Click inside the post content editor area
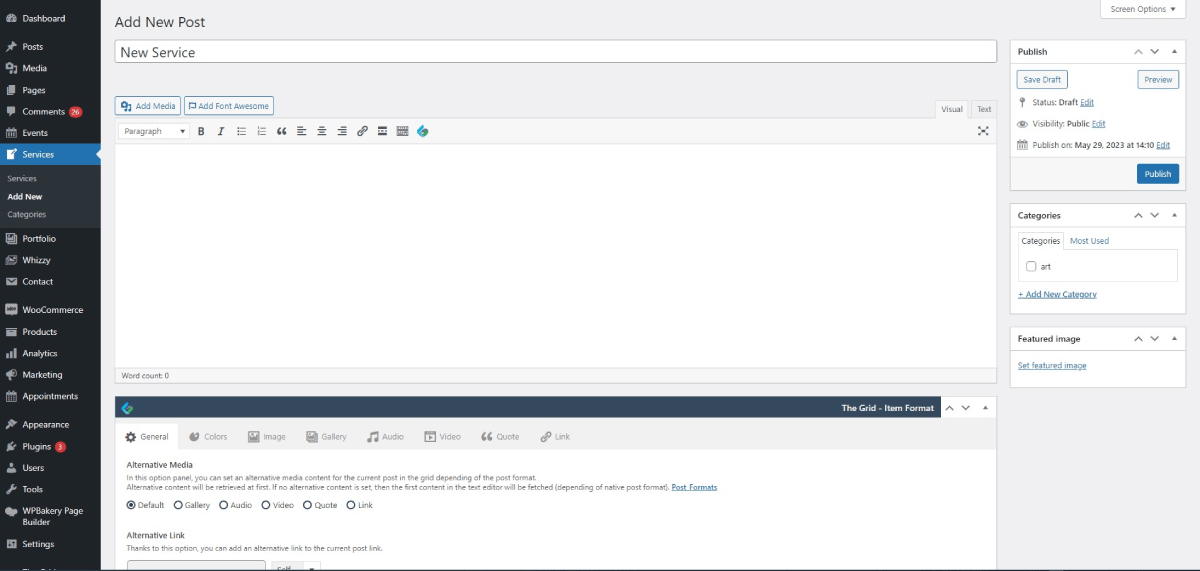The image size is (1200, 571). coord(556,255)
